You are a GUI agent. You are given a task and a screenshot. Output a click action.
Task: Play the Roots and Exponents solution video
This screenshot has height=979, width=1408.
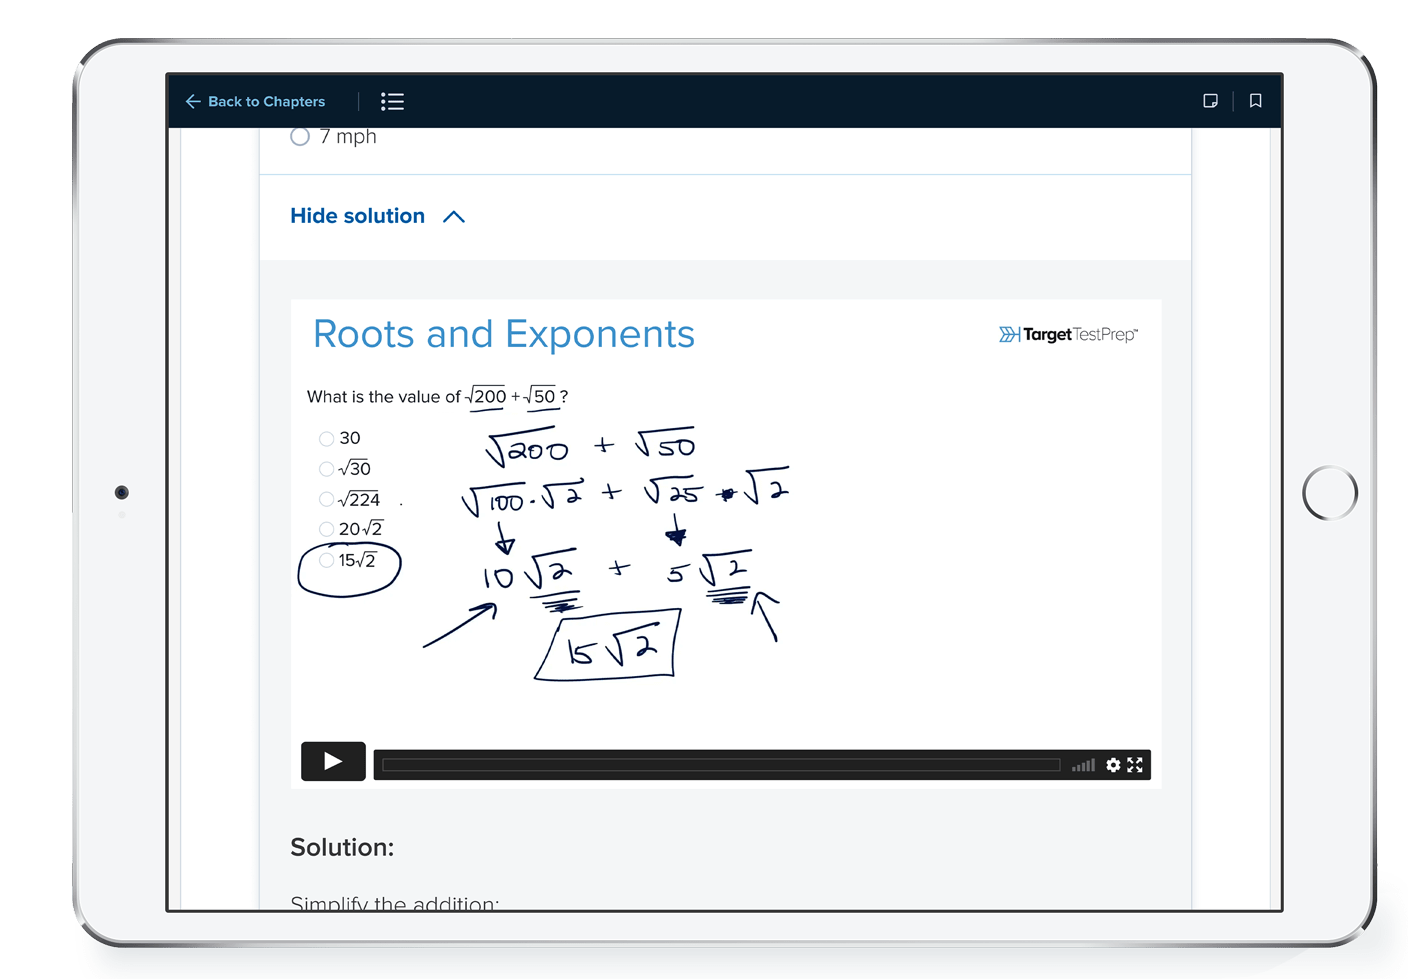click(333, 761)
